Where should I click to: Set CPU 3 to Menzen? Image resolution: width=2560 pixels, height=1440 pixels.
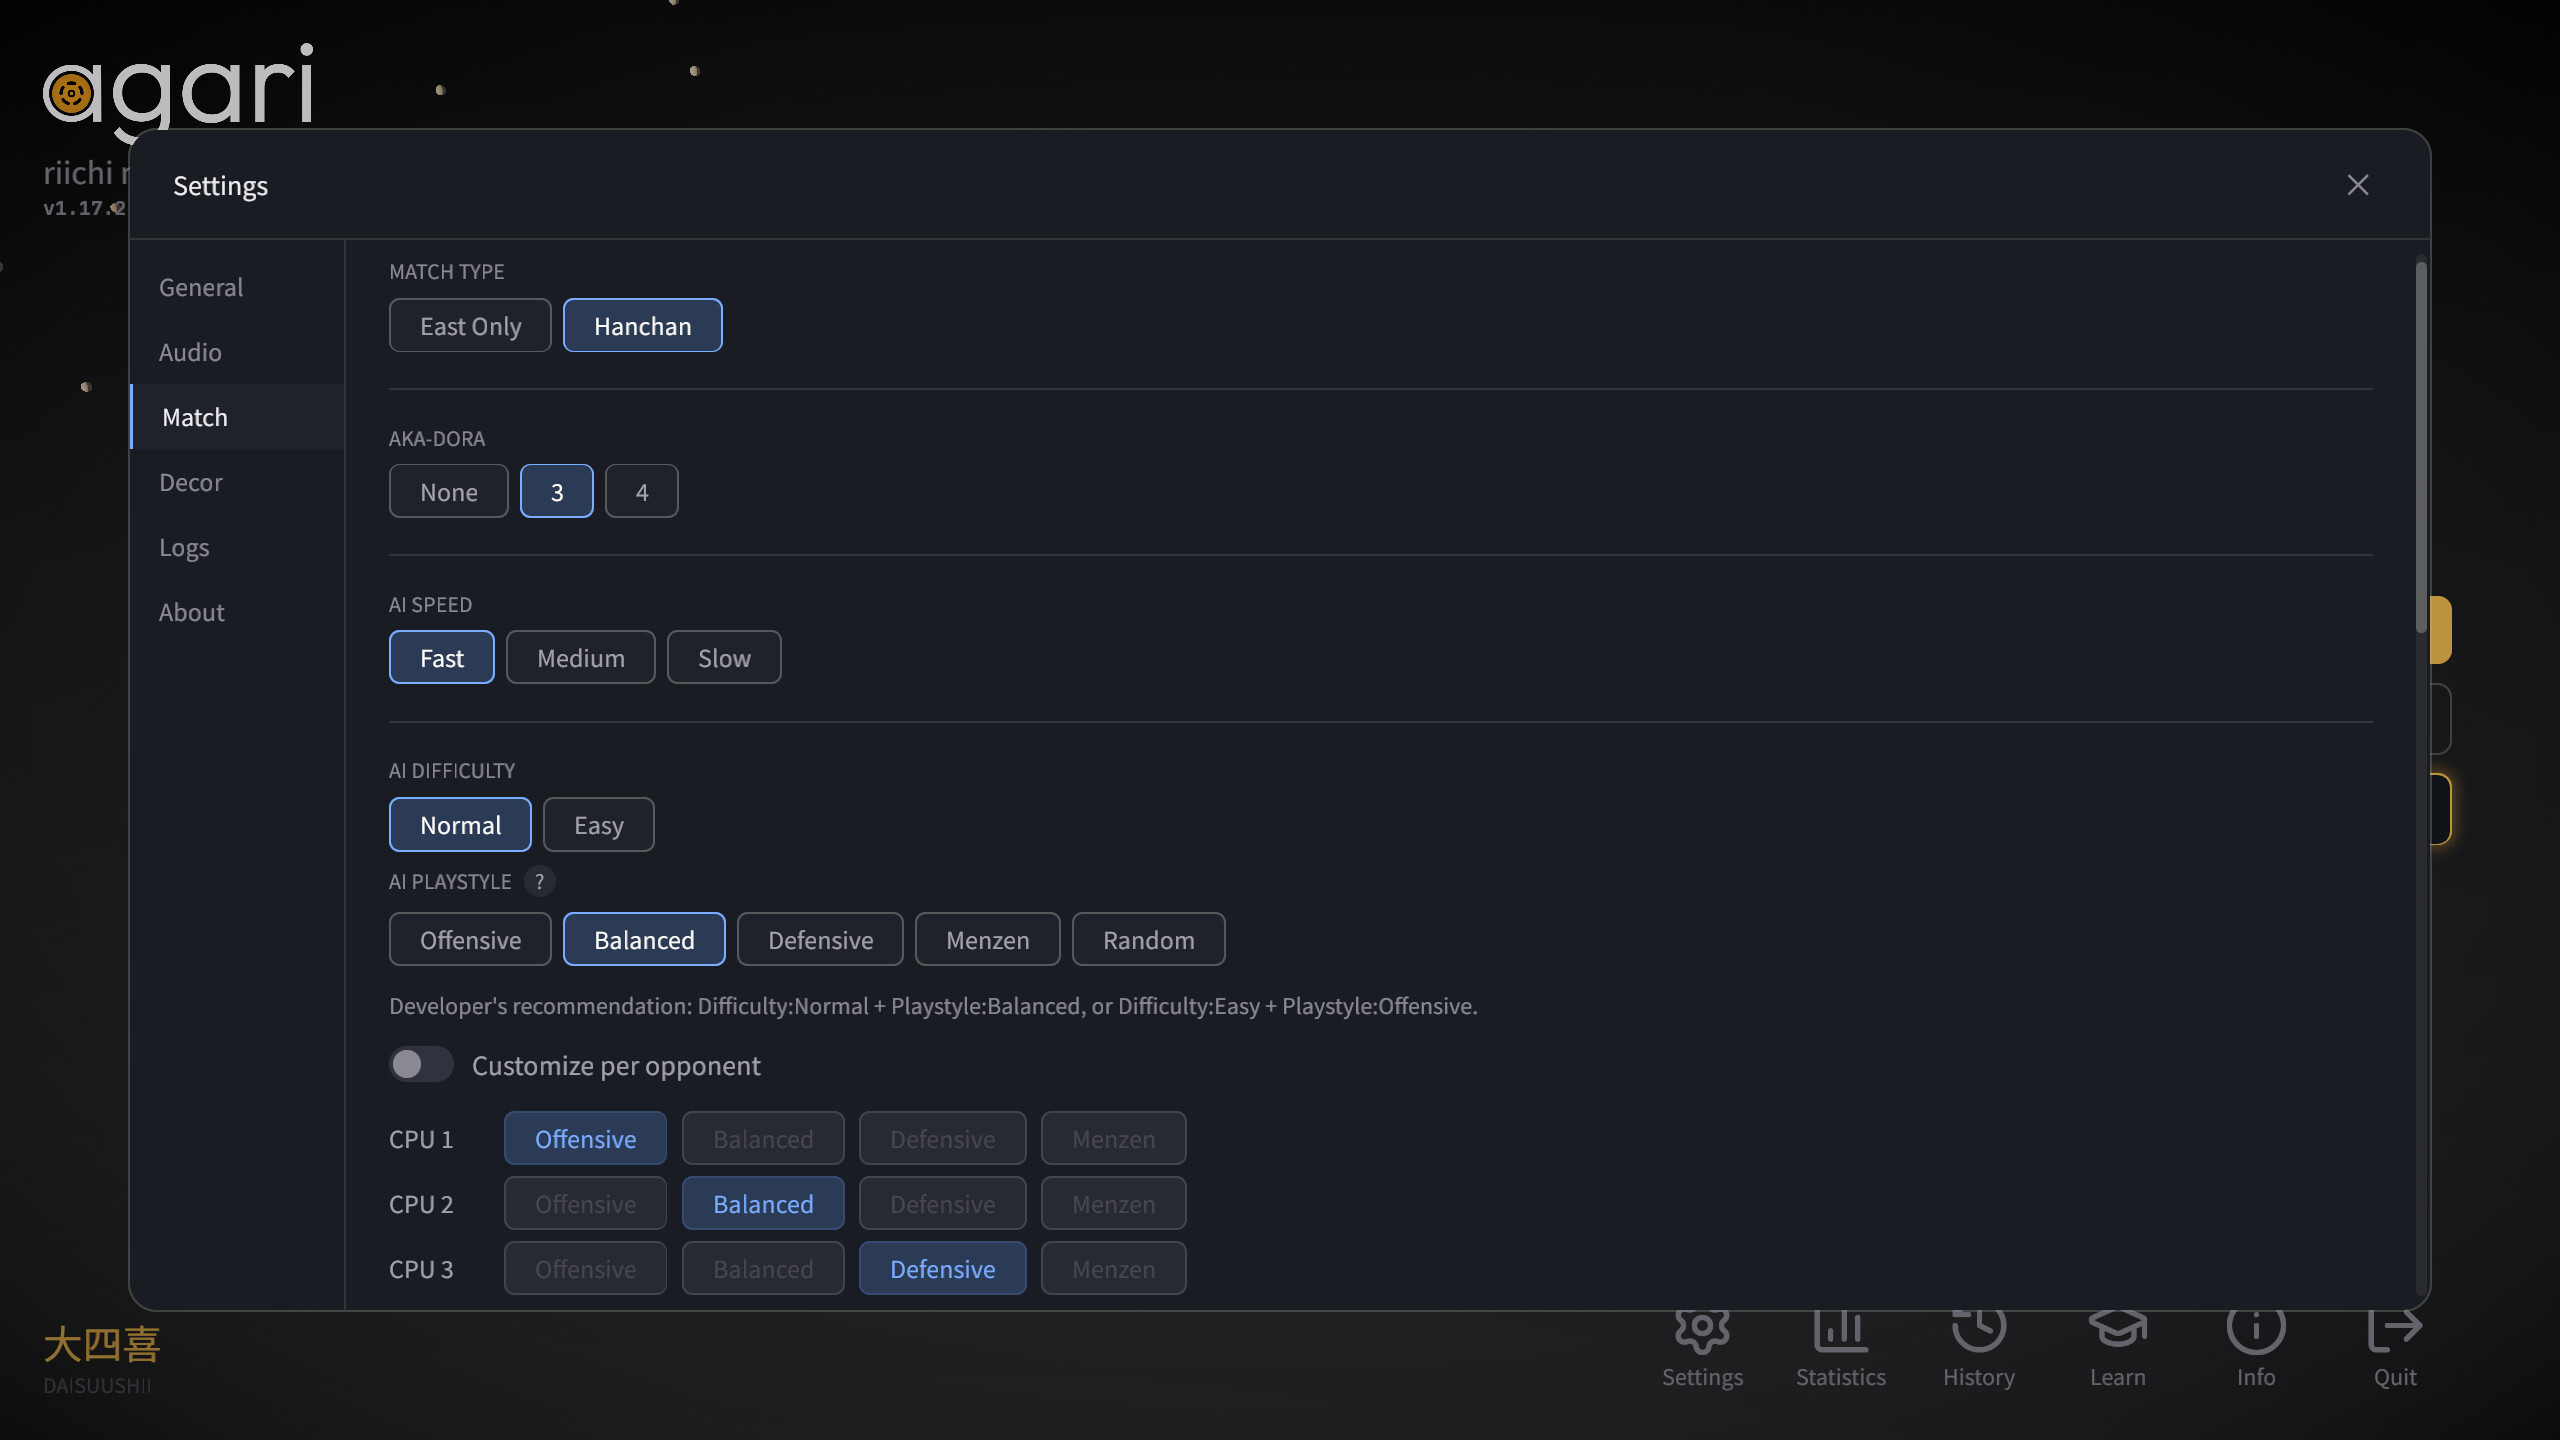[x=1113, y=1269]
